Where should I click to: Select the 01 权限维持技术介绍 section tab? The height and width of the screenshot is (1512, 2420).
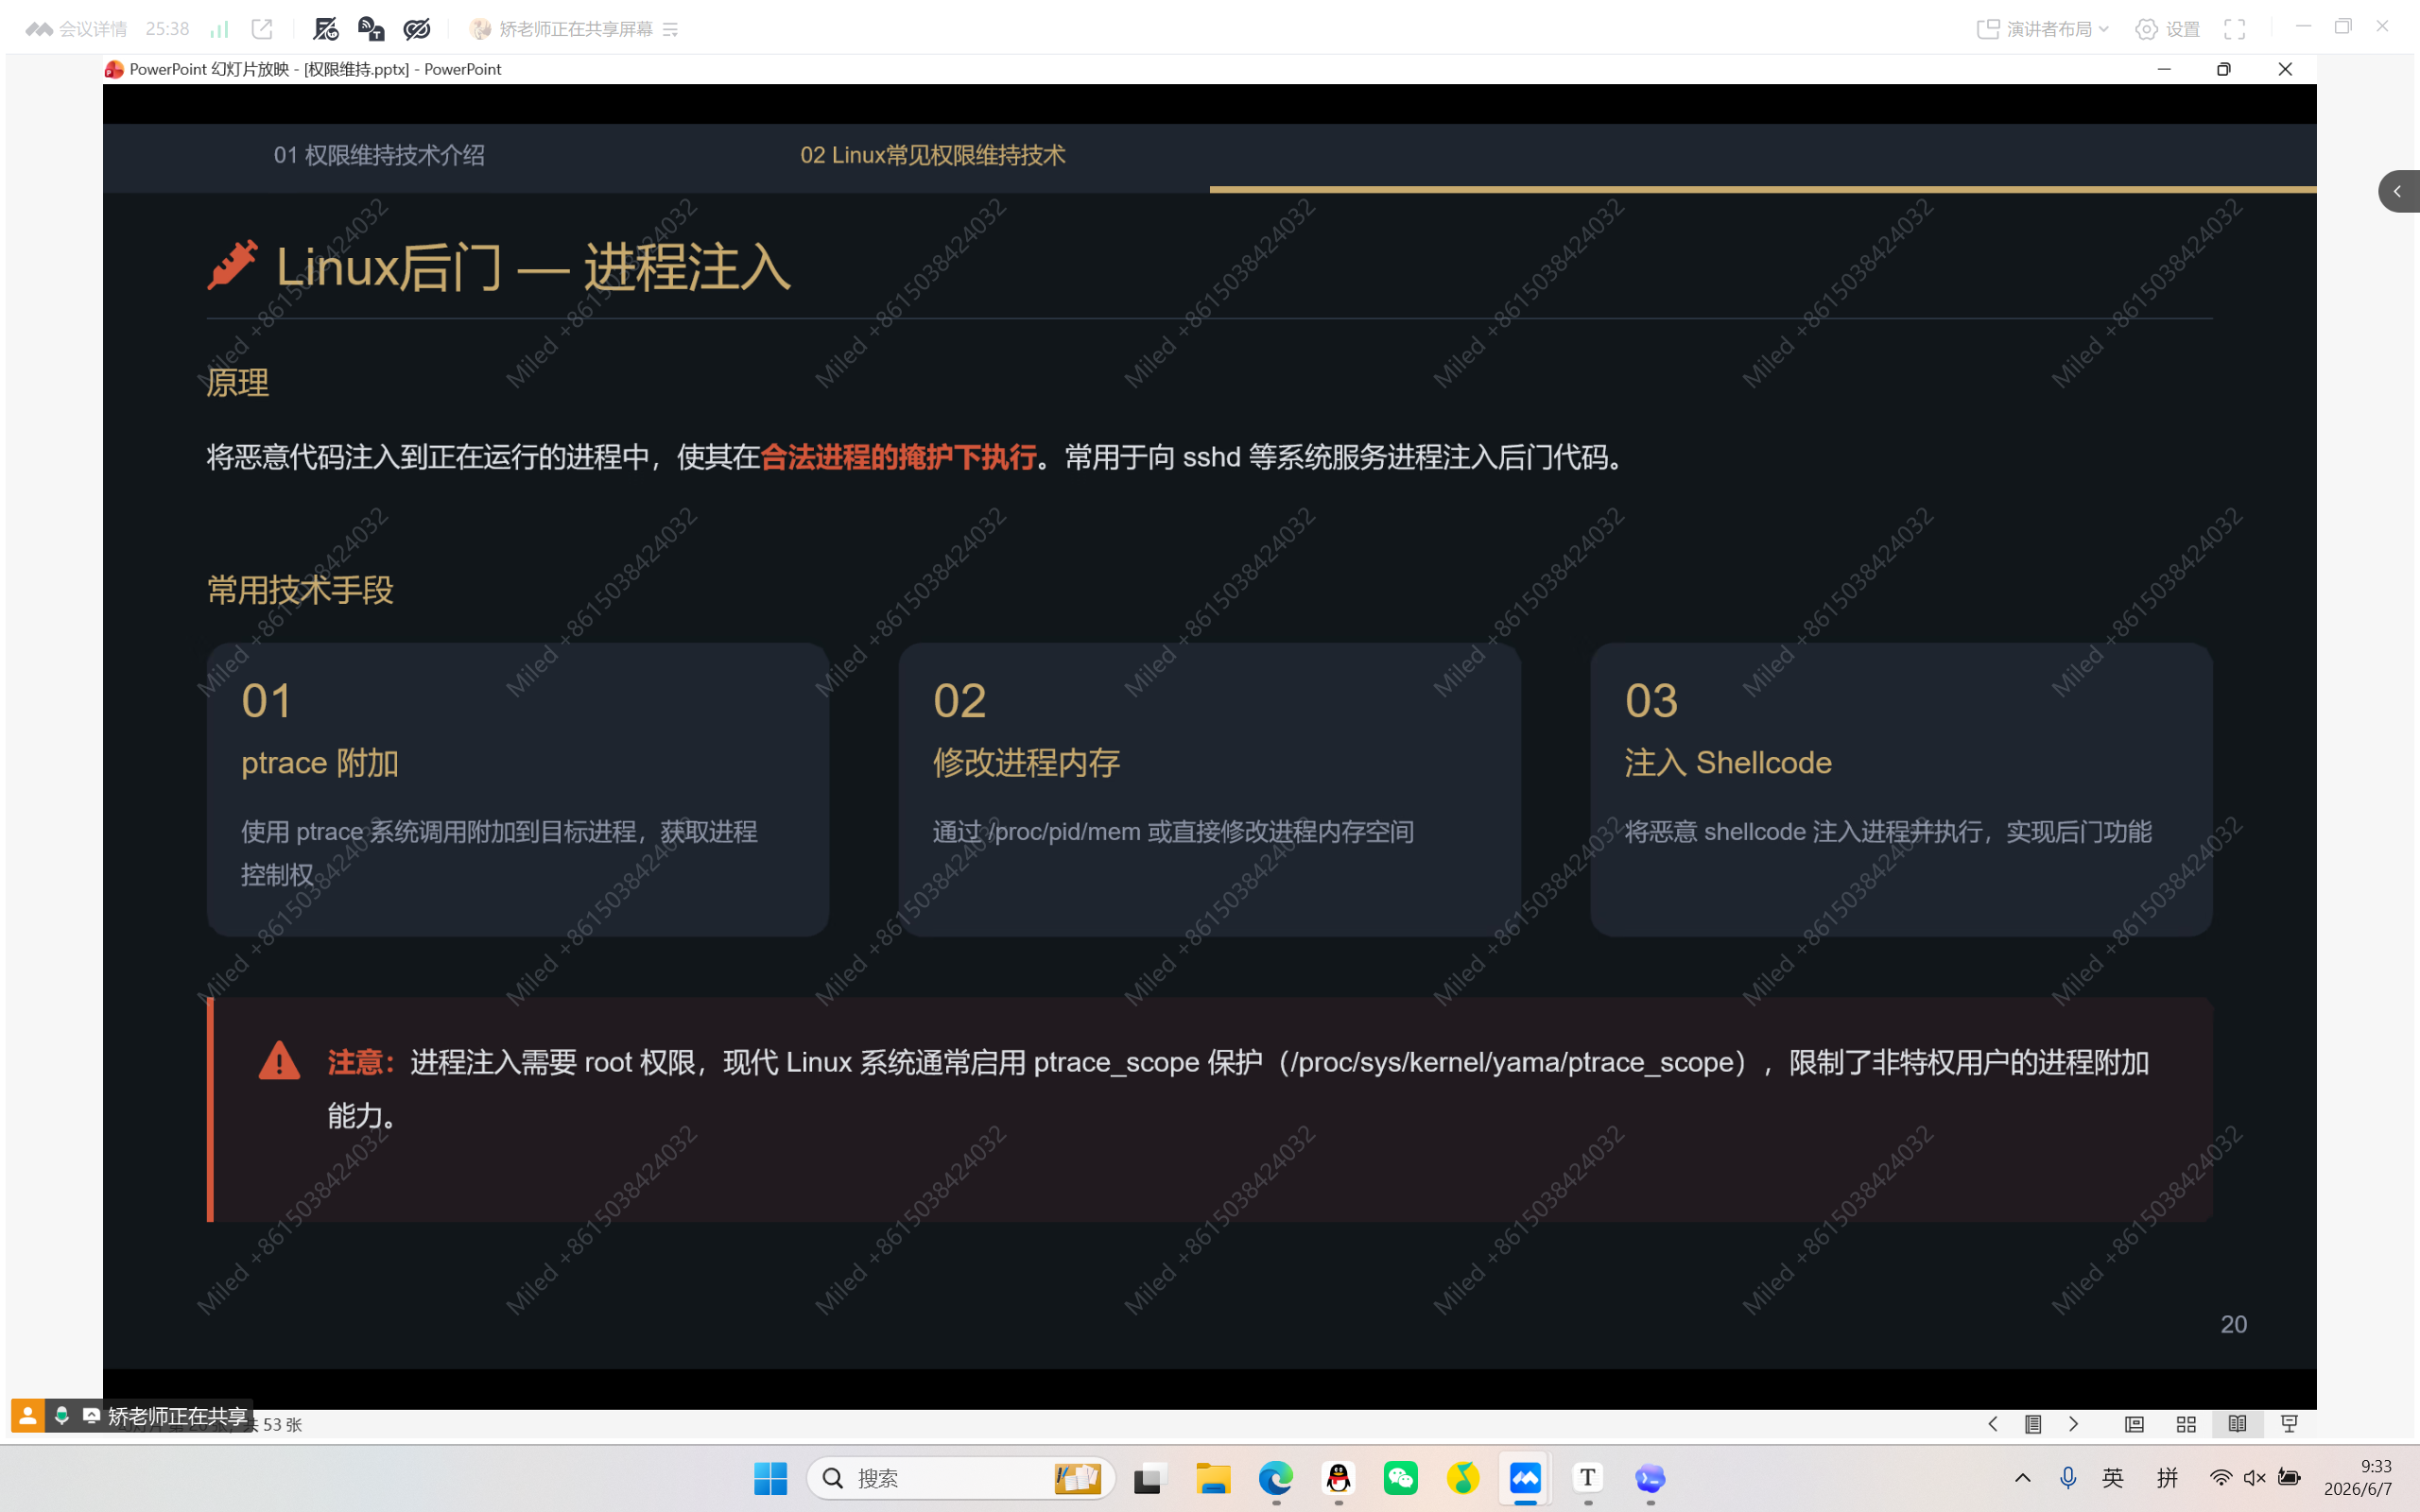point(379,155)
